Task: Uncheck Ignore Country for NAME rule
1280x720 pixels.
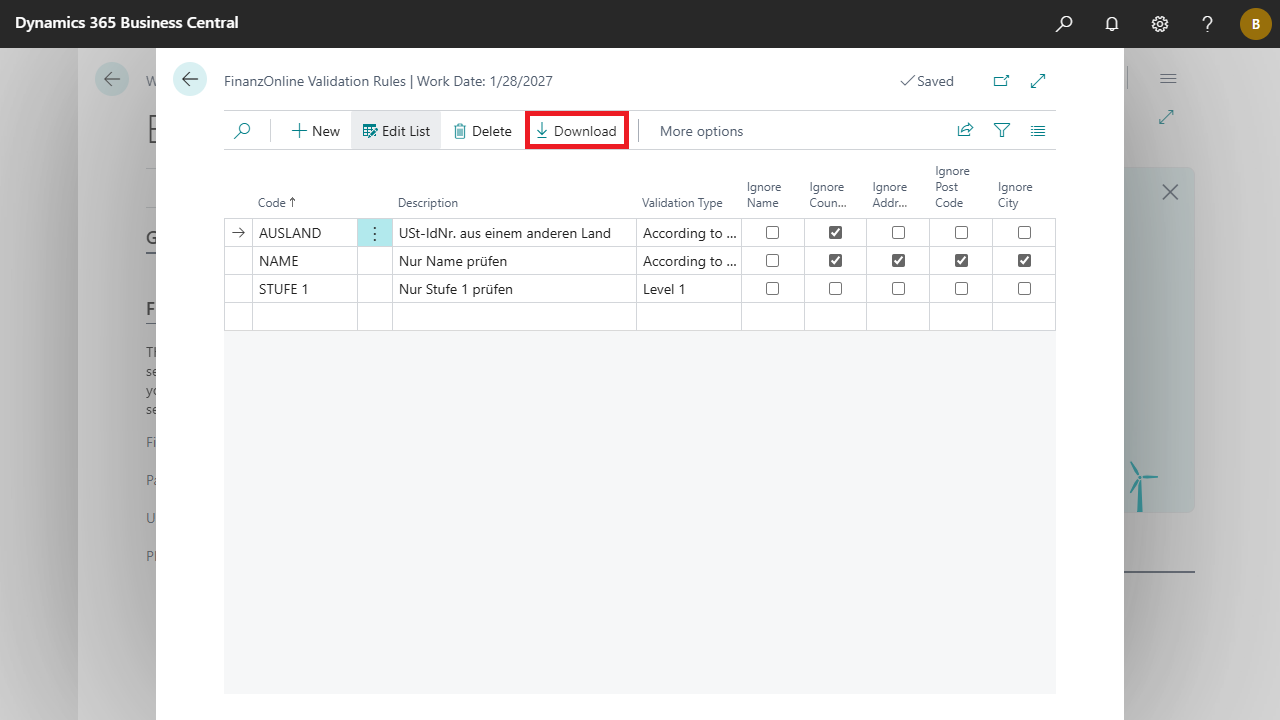Action: coord(835,261)
